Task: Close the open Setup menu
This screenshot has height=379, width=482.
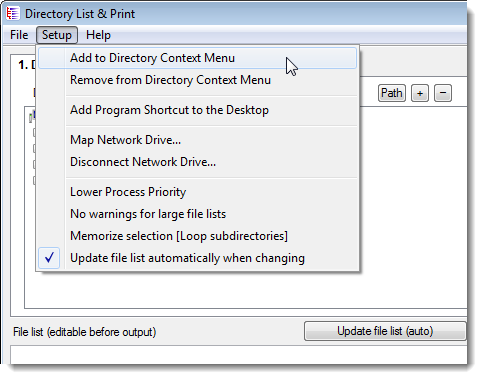Action: [x=57, y=35]
